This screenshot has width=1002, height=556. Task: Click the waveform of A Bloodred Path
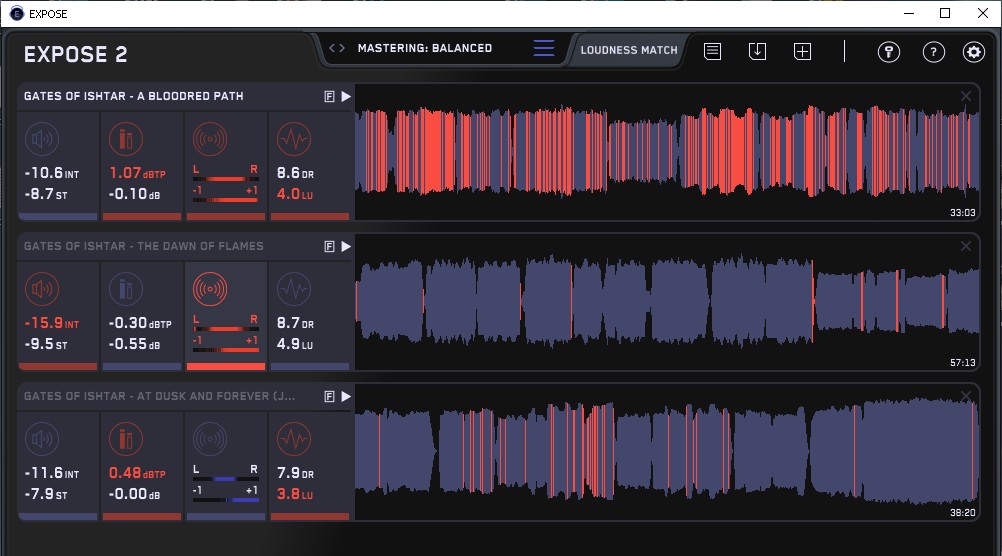[667, 152]
